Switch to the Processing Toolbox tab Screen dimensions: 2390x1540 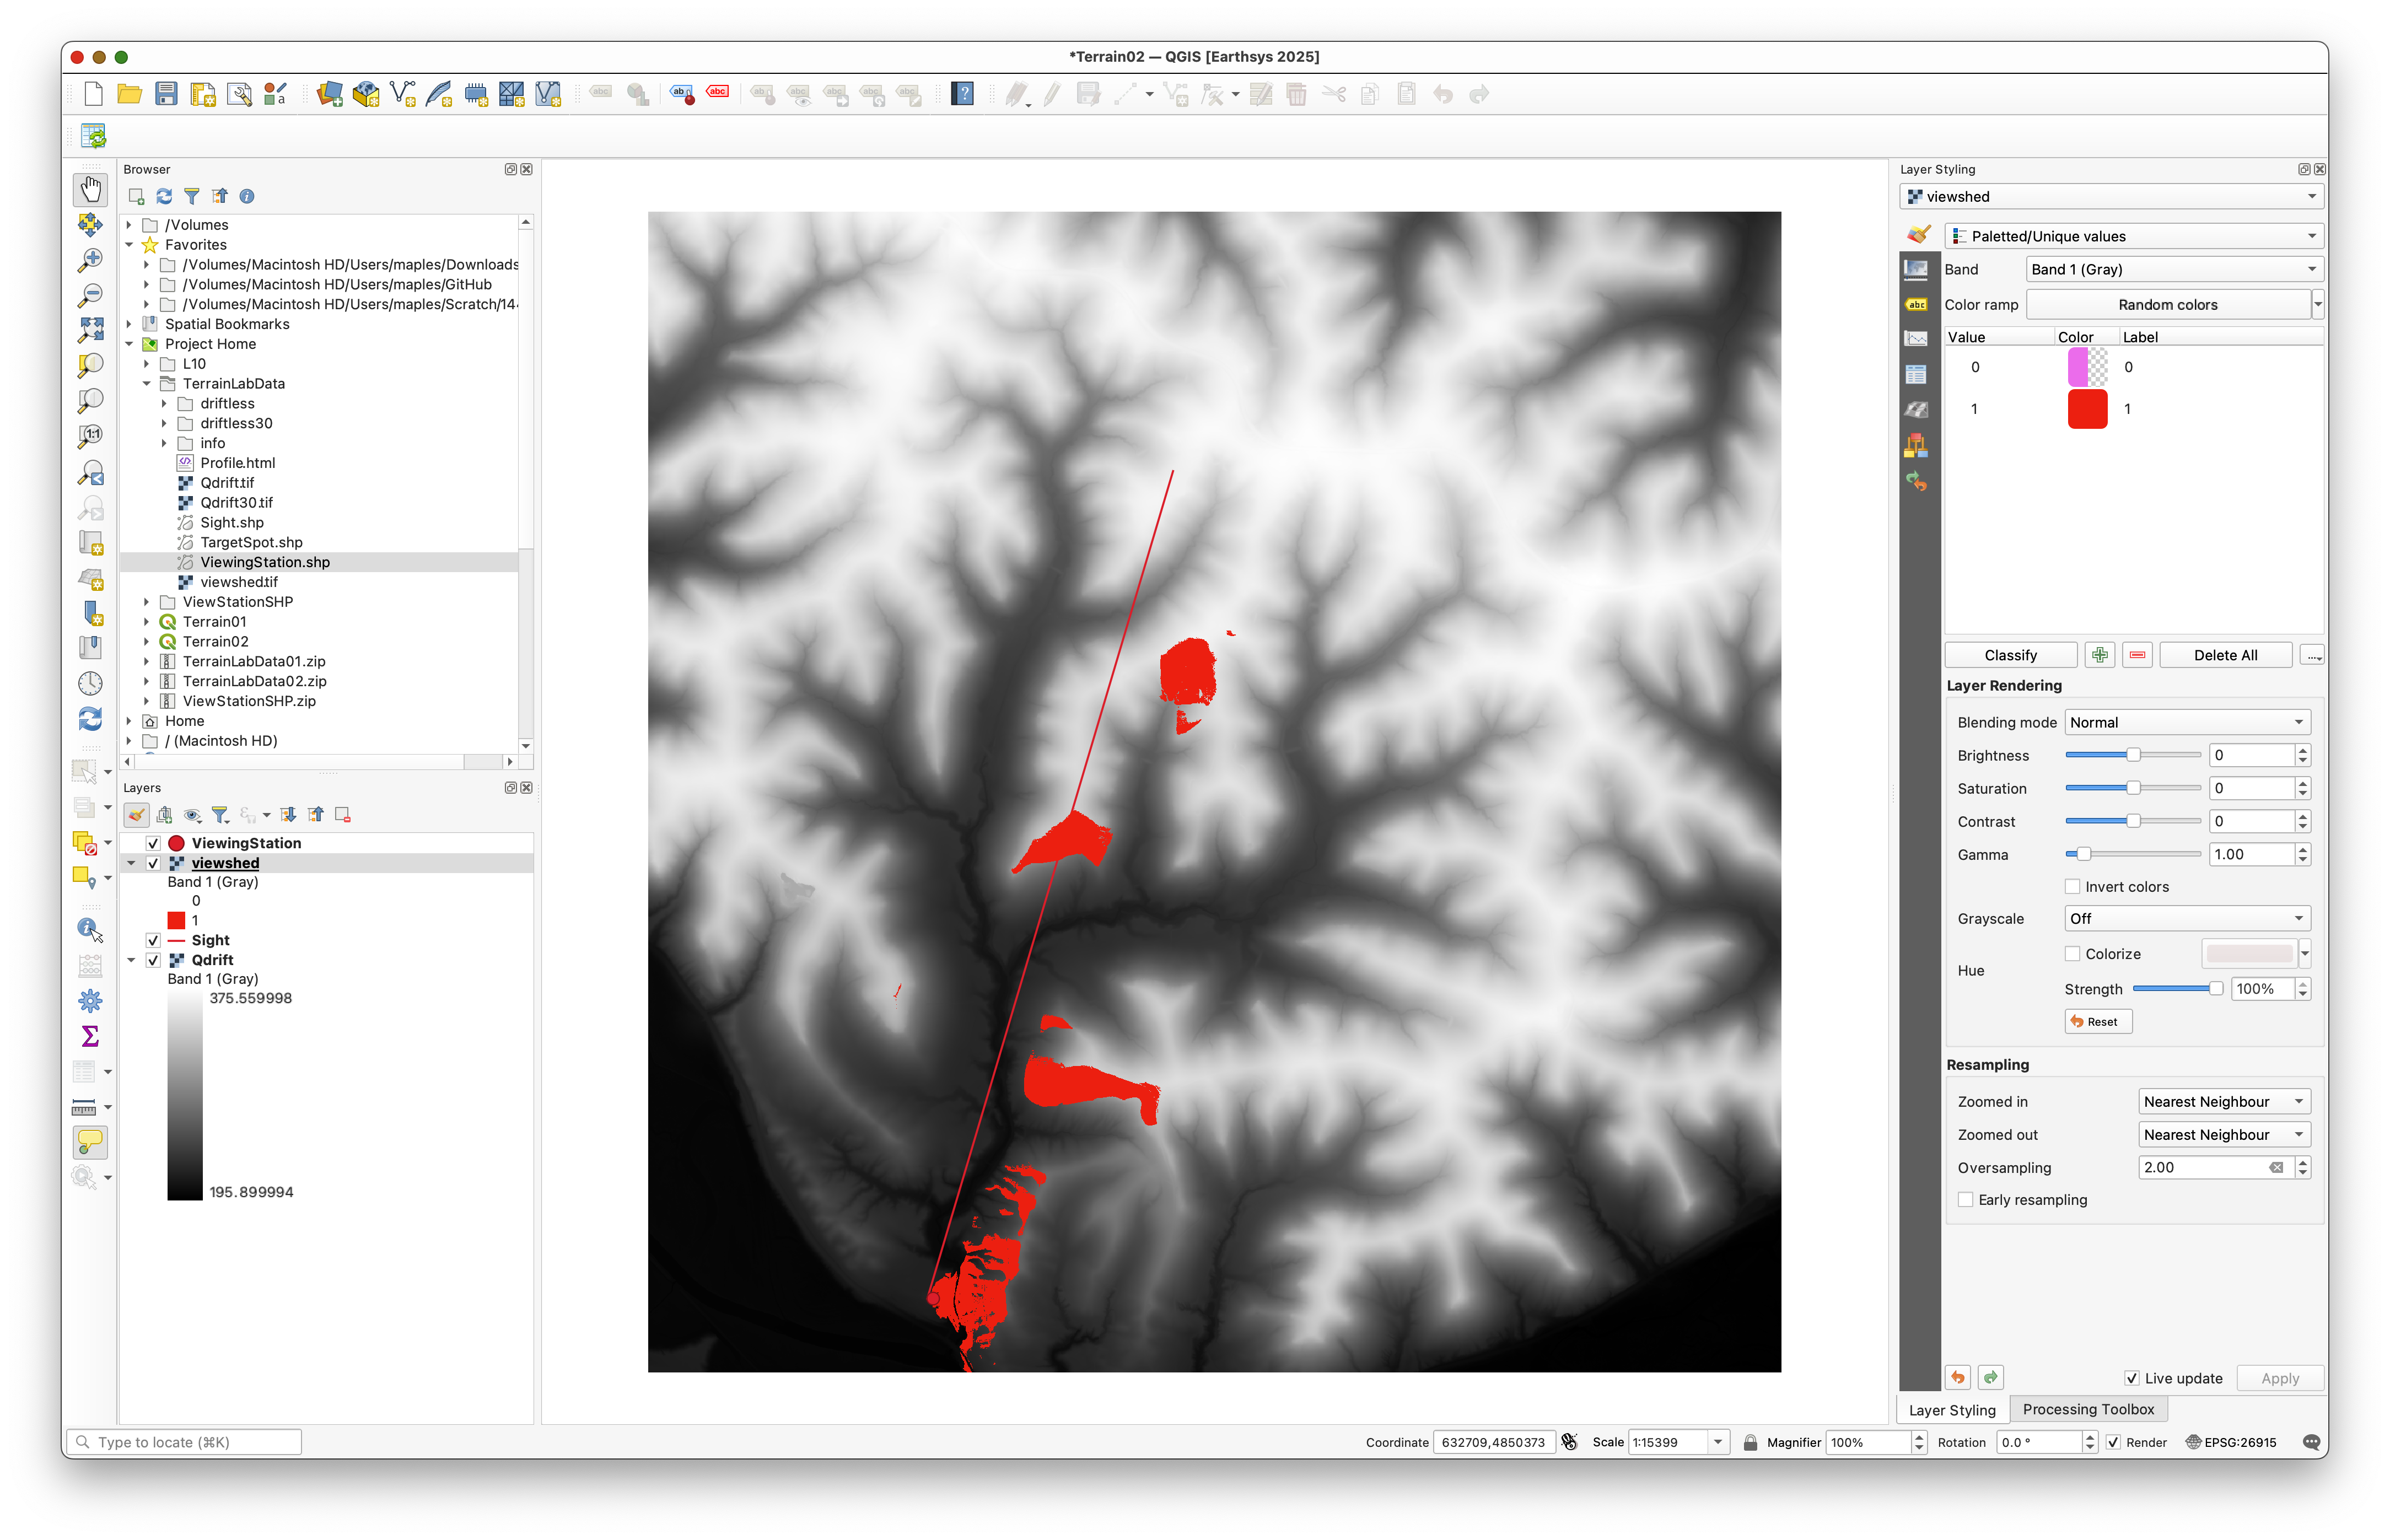tap(2088, 1409)
